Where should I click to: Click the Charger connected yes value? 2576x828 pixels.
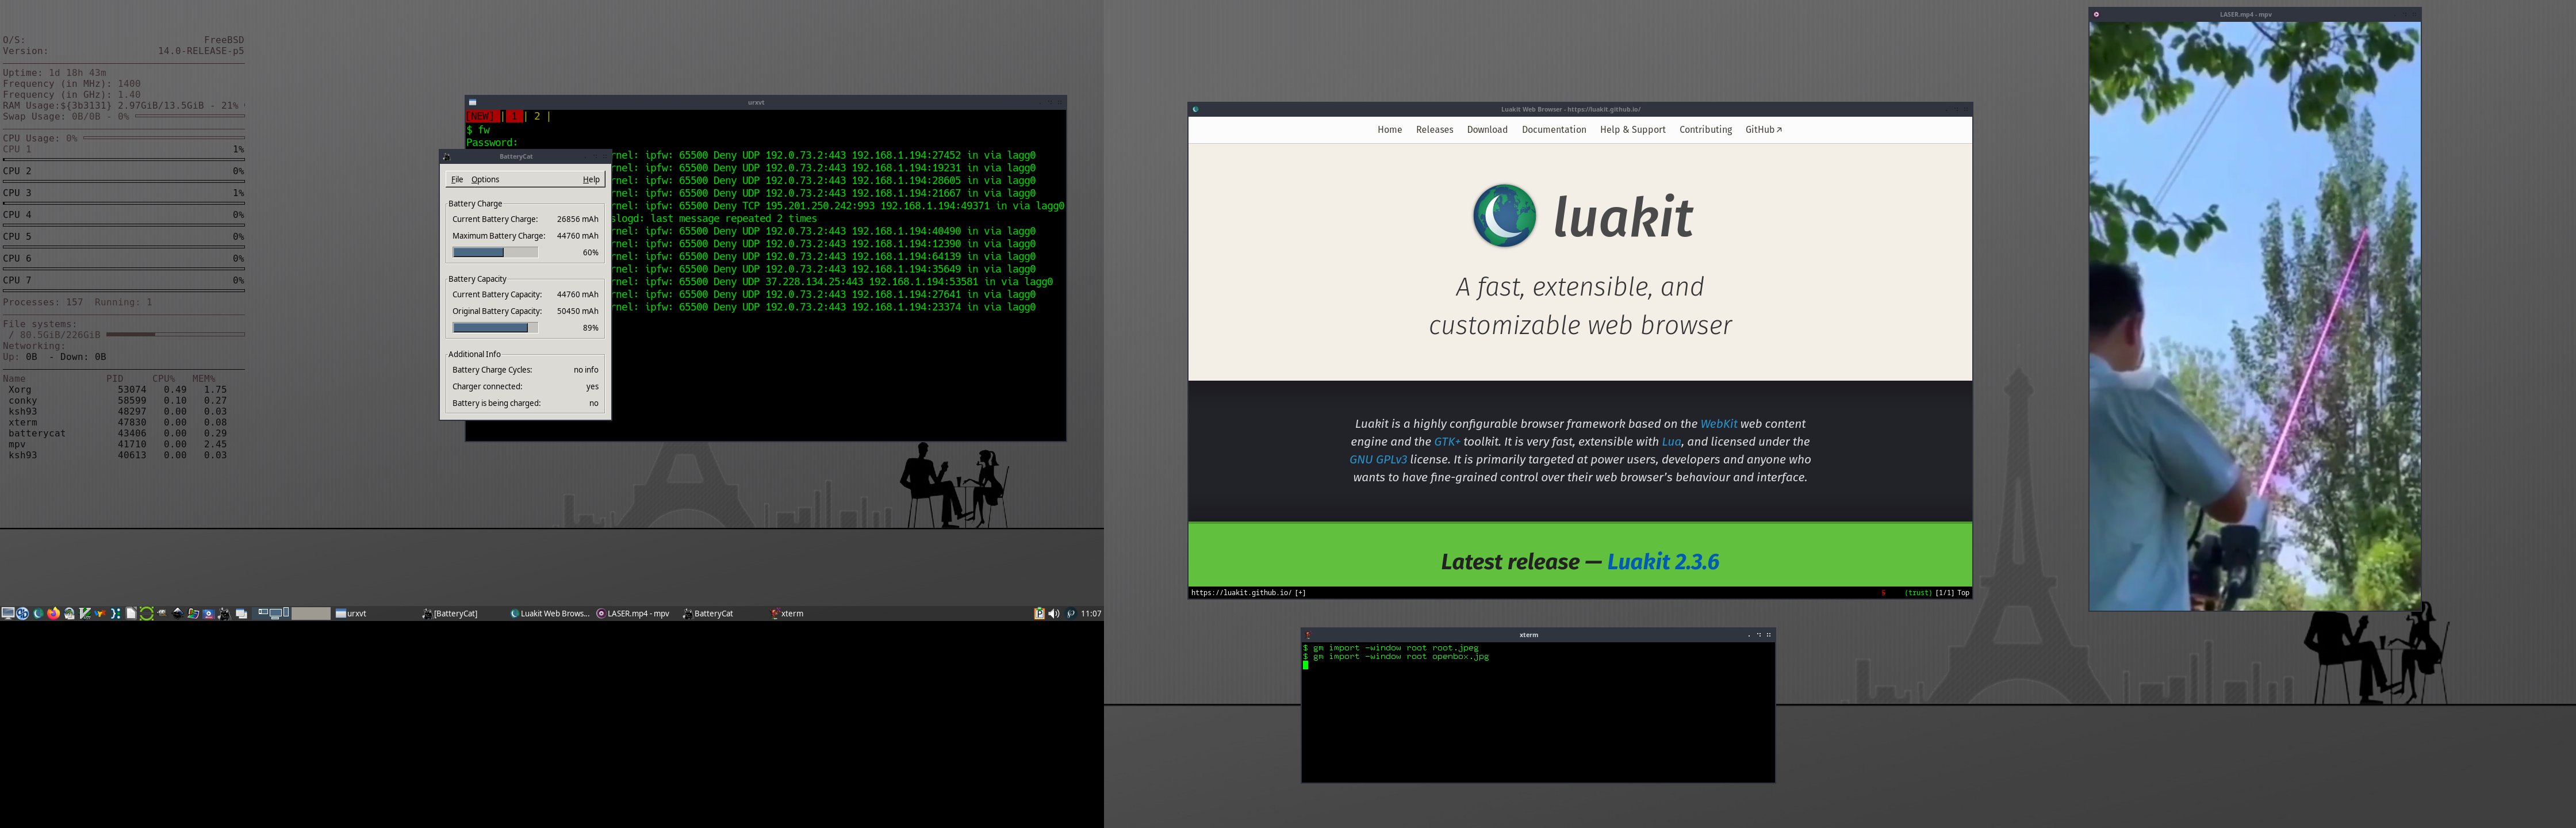pyautogui.click(x=592, y=387)
